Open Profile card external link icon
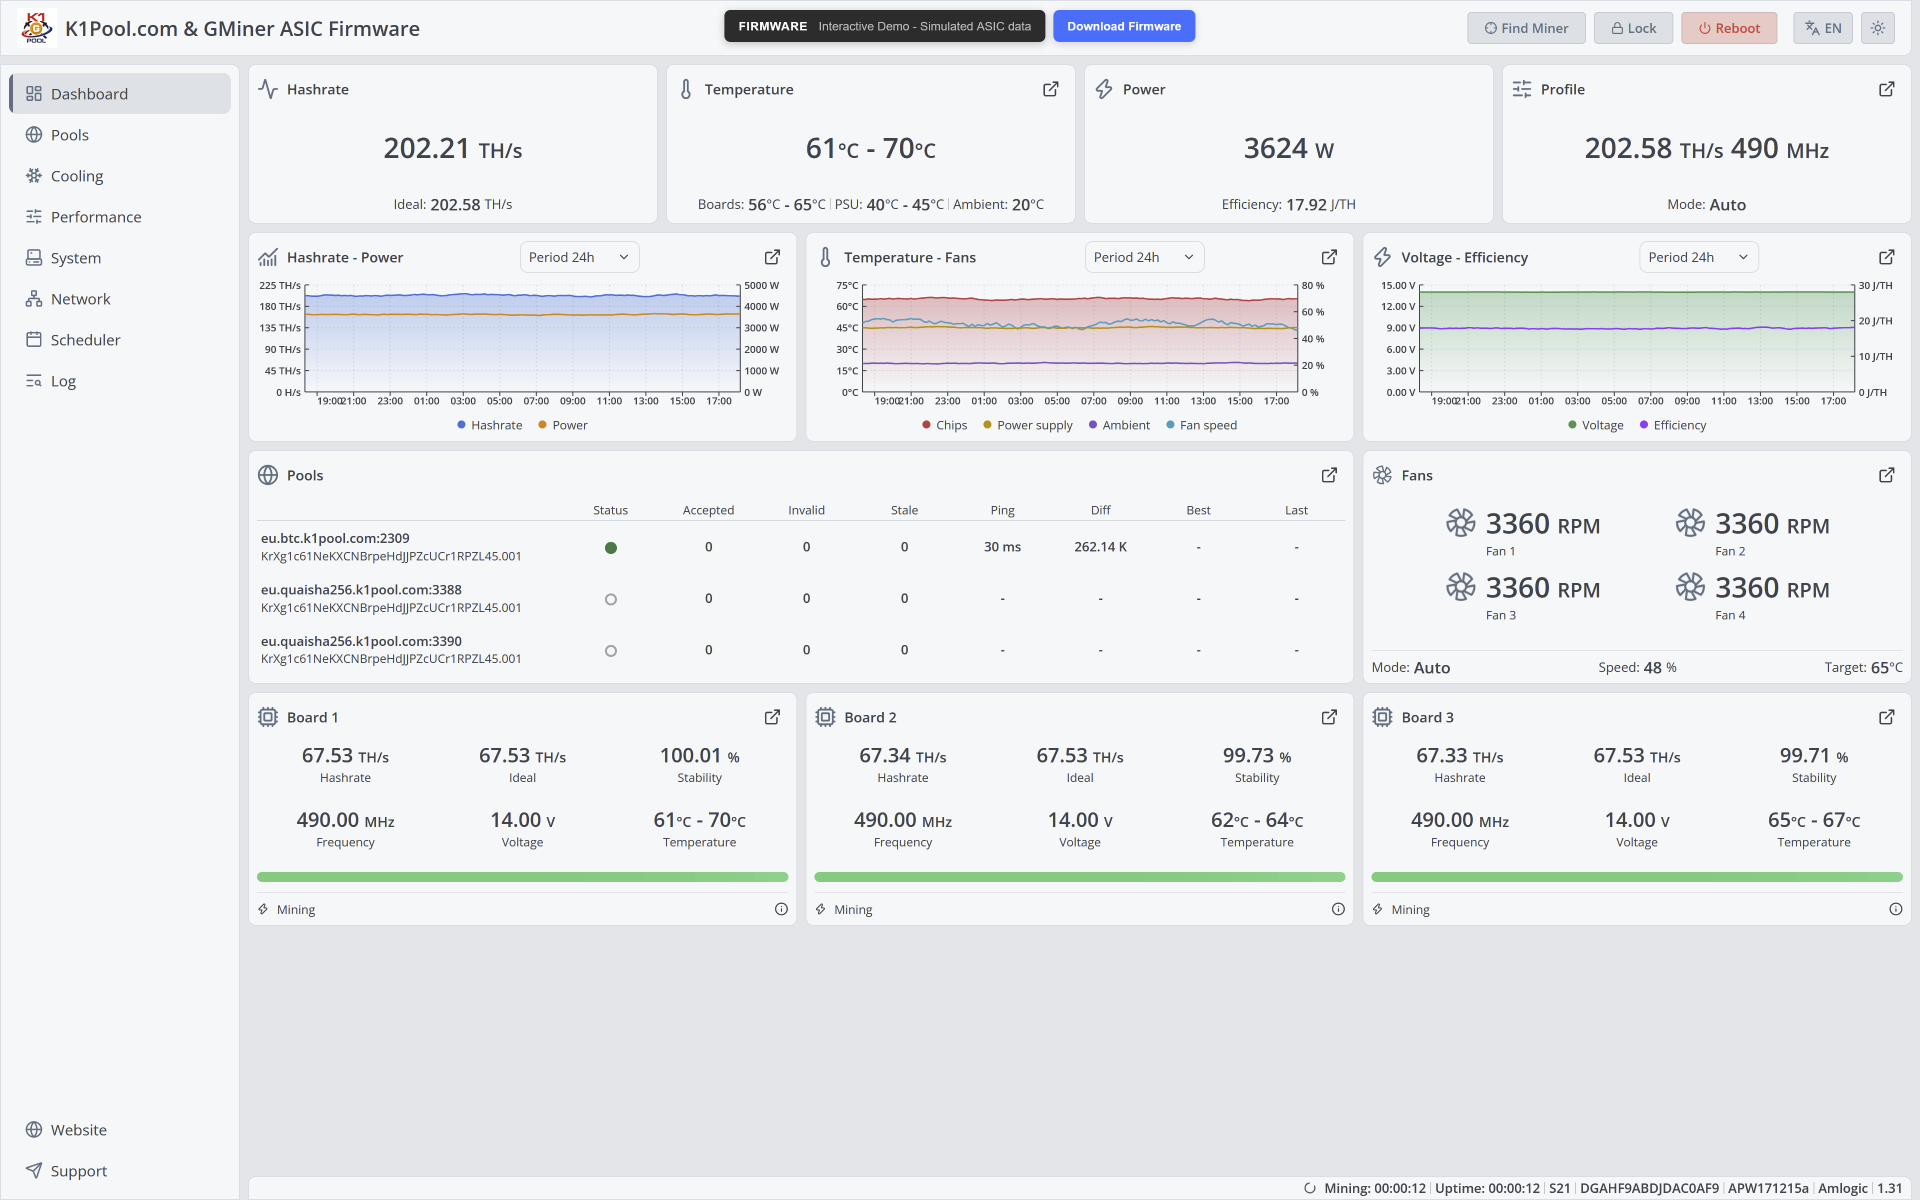The height and width of the screenshot is (1200, 1920). coord(1886,89)
